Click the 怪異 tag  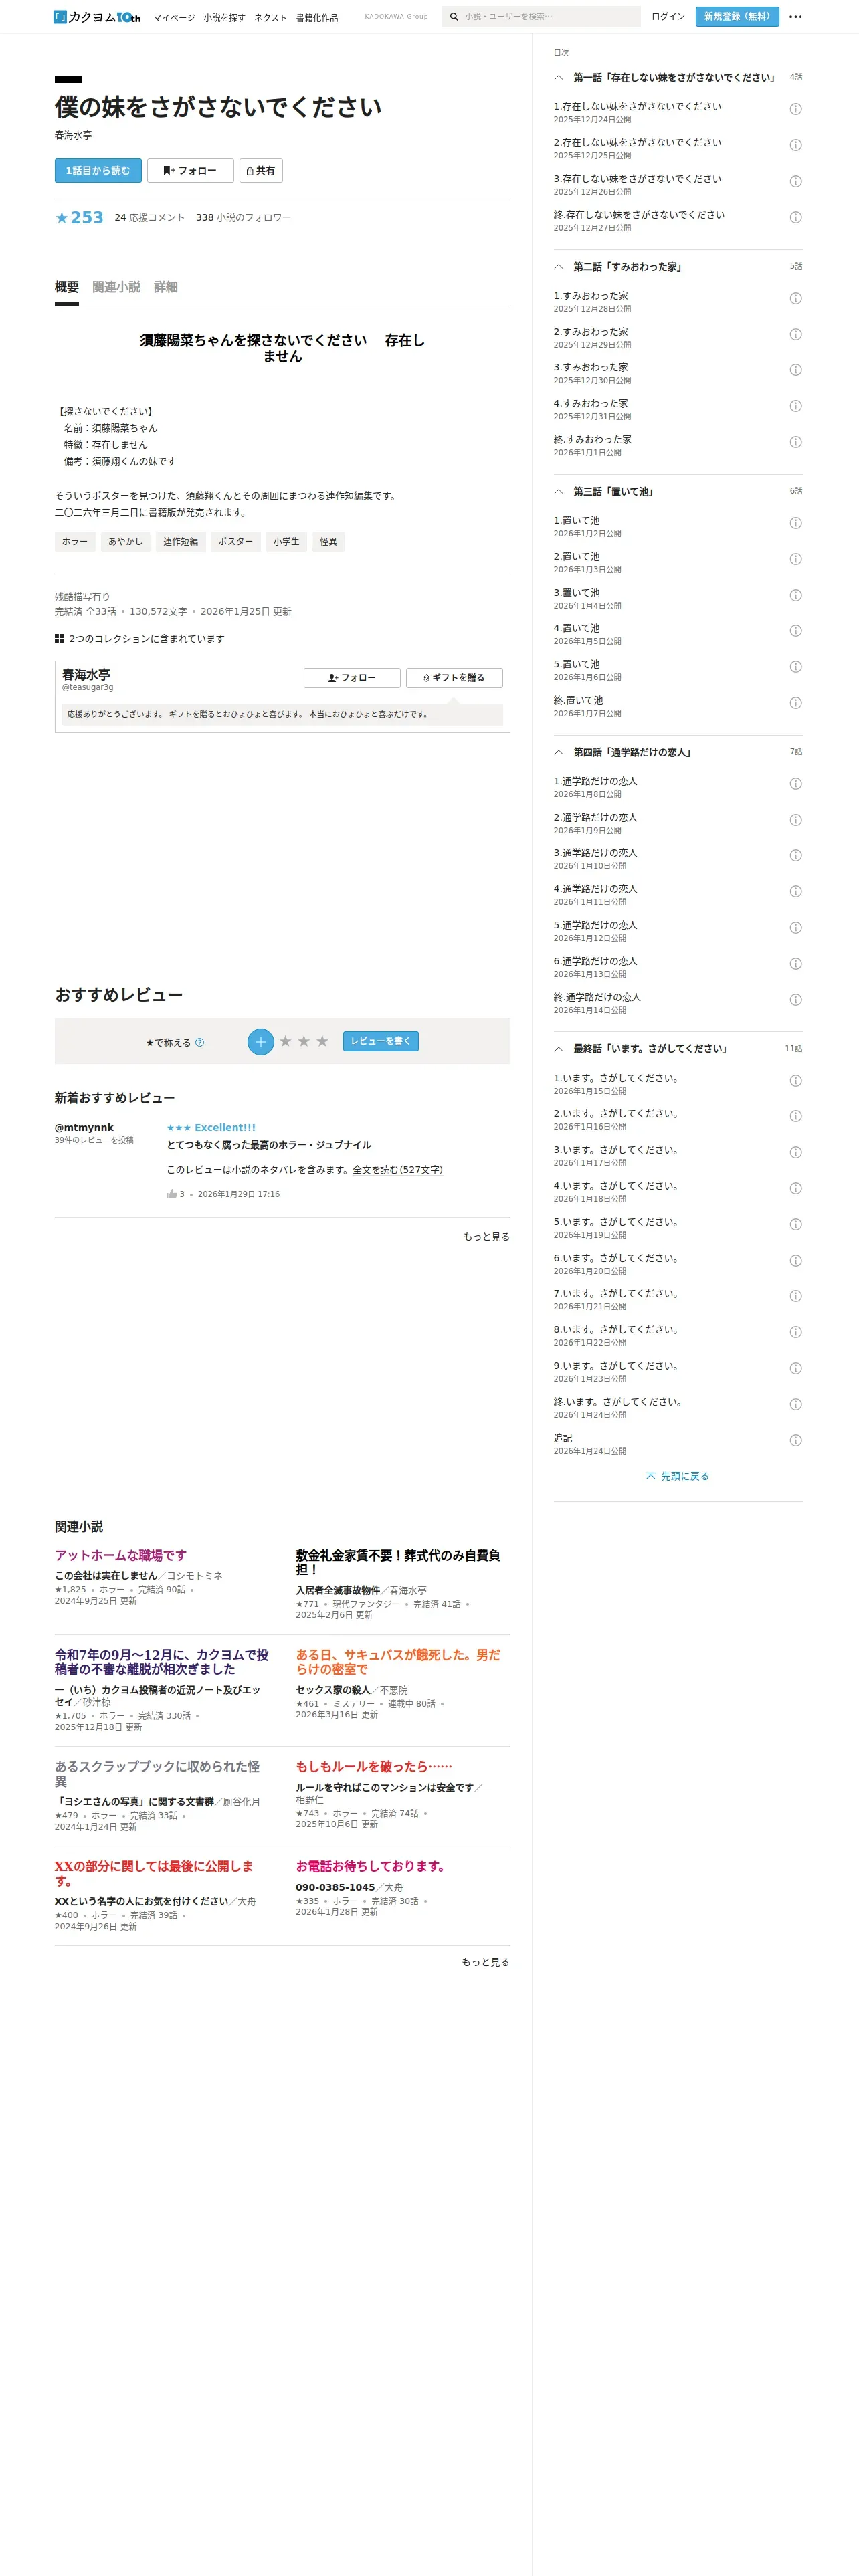[x=328, y=542]
